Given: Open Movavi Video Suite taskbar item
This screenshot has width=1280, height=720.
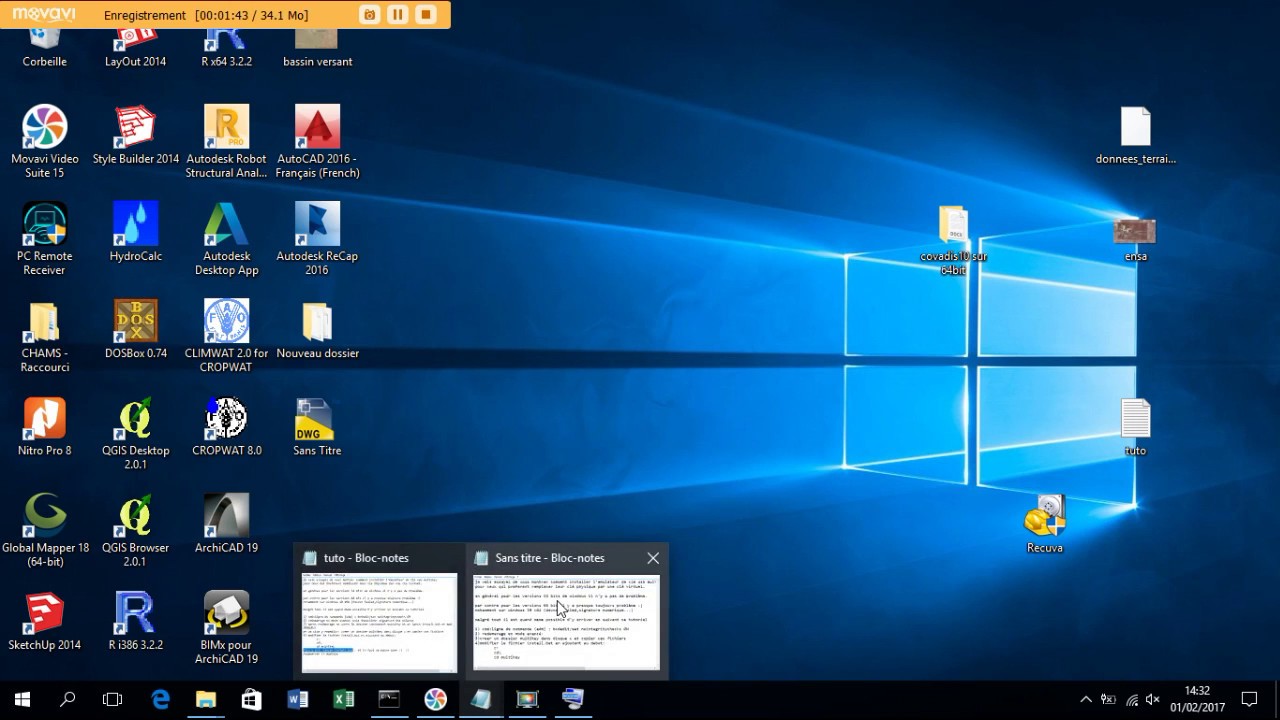Looking at the screenshot, I should pos(435,700).
